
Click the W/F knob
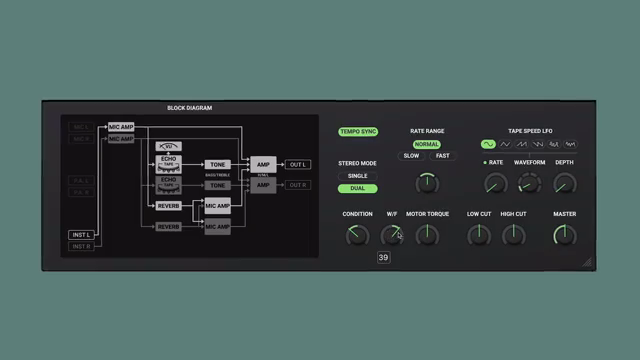click(392, 235)
